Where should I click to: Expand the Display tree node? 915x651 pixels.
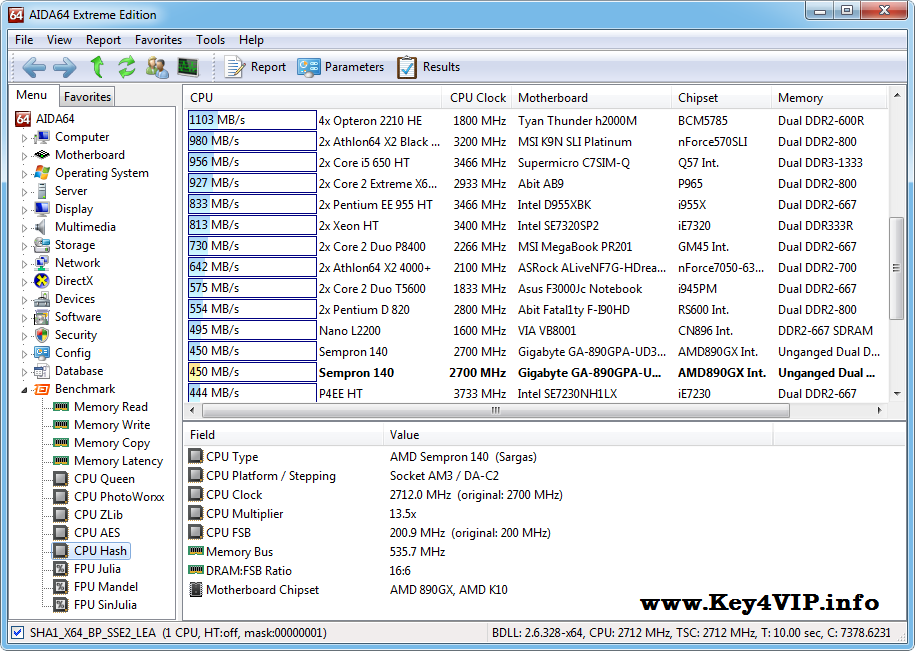coord(24,210)
